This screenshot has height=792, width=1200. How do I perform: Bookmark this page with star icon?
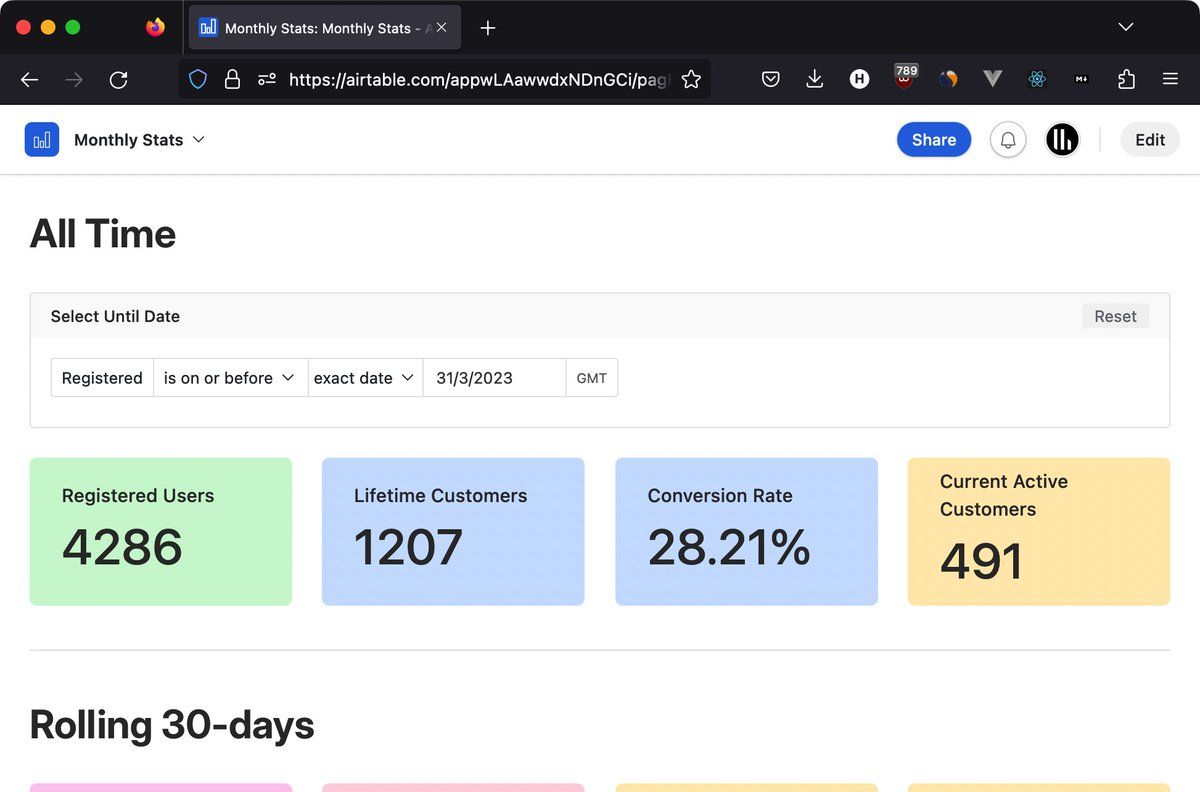point(691,80)
